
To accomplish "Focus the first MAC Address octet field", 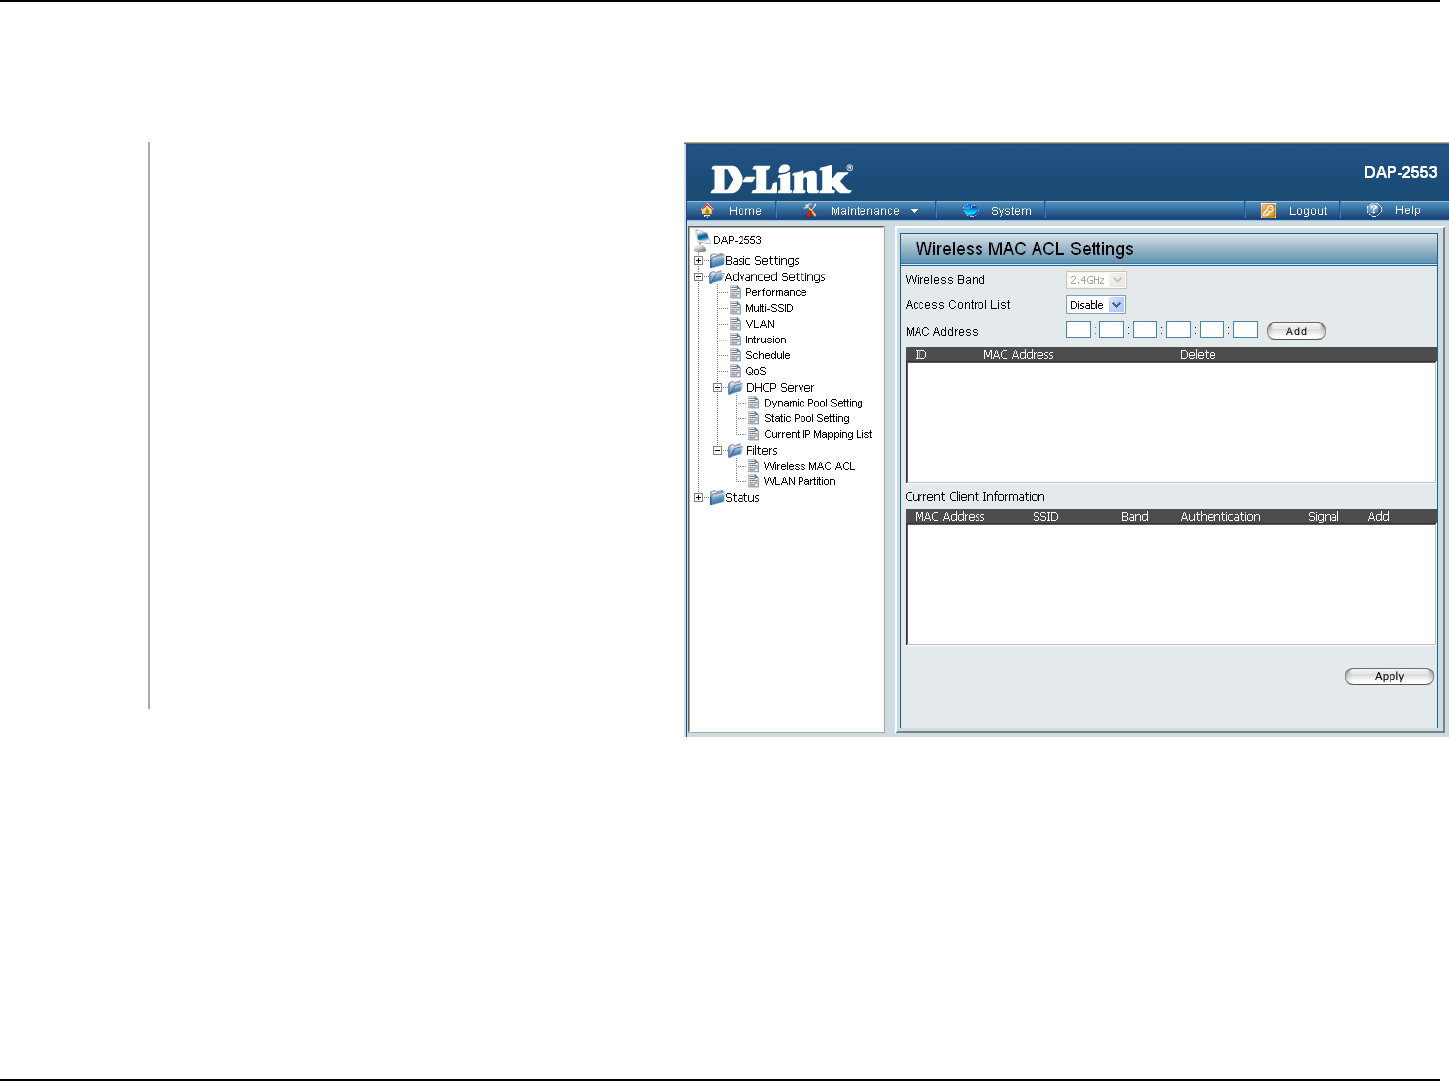I will (1078, 330).
